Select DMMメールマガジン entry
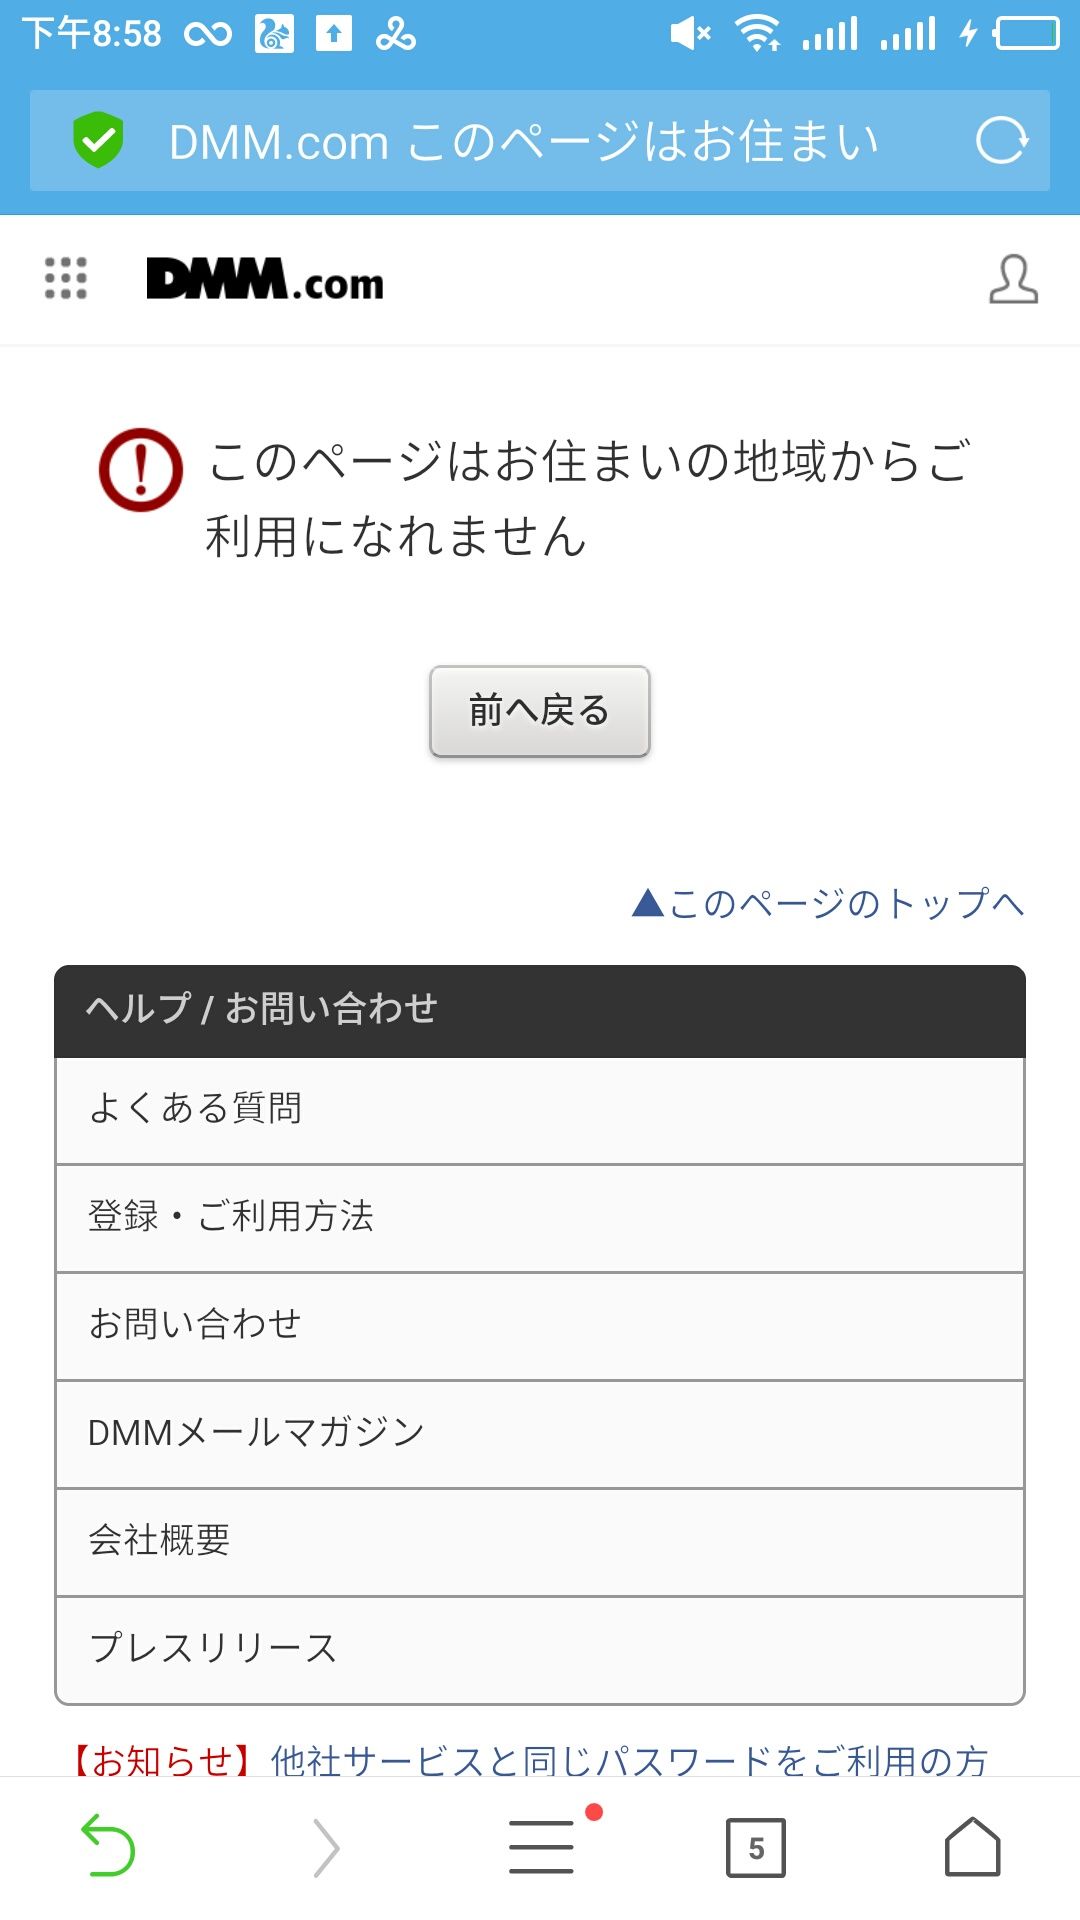 [540, 1434]
